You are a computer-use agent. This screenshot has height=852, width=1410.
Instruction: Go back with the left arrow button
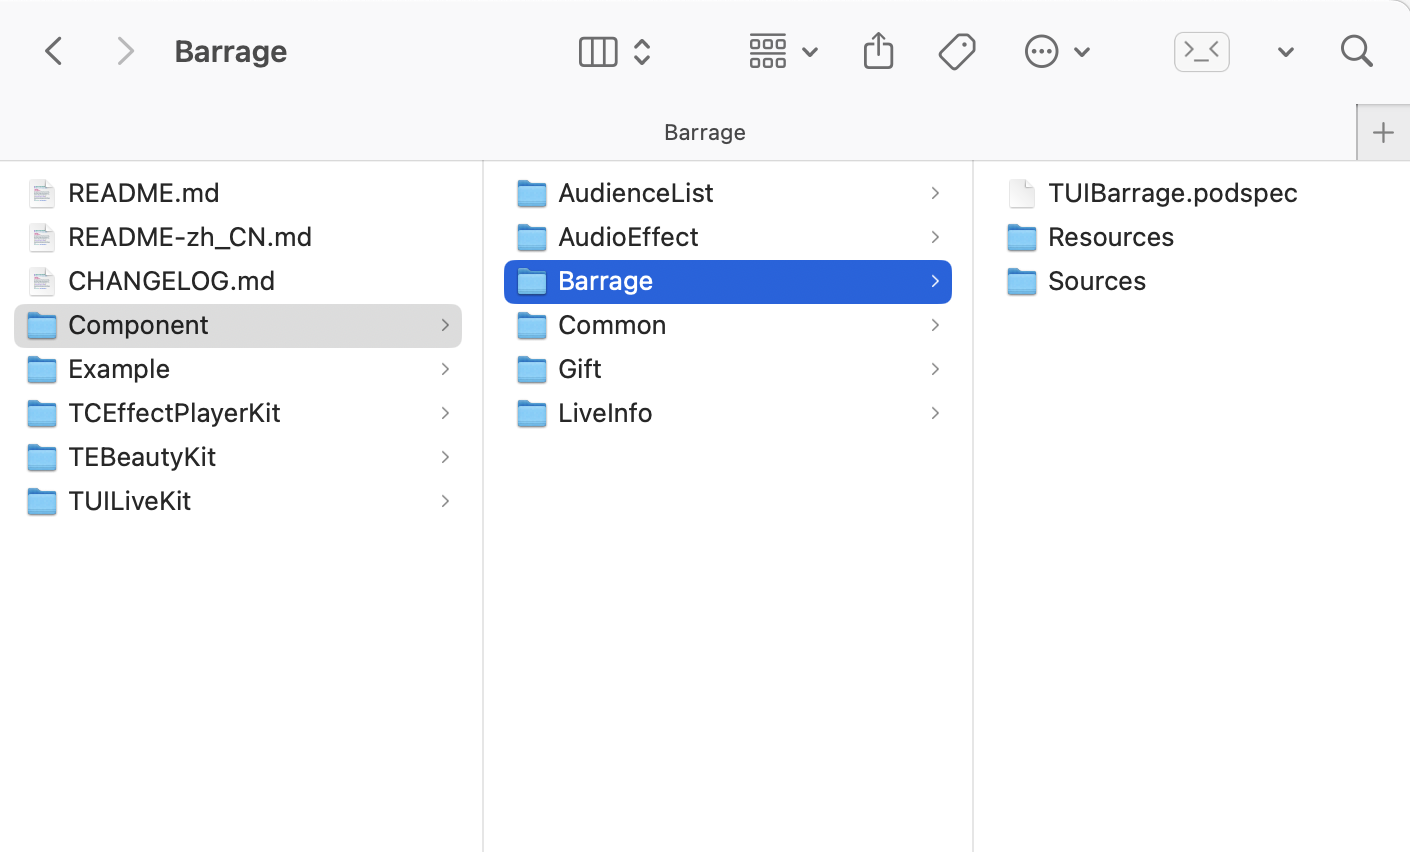[54, 51]
